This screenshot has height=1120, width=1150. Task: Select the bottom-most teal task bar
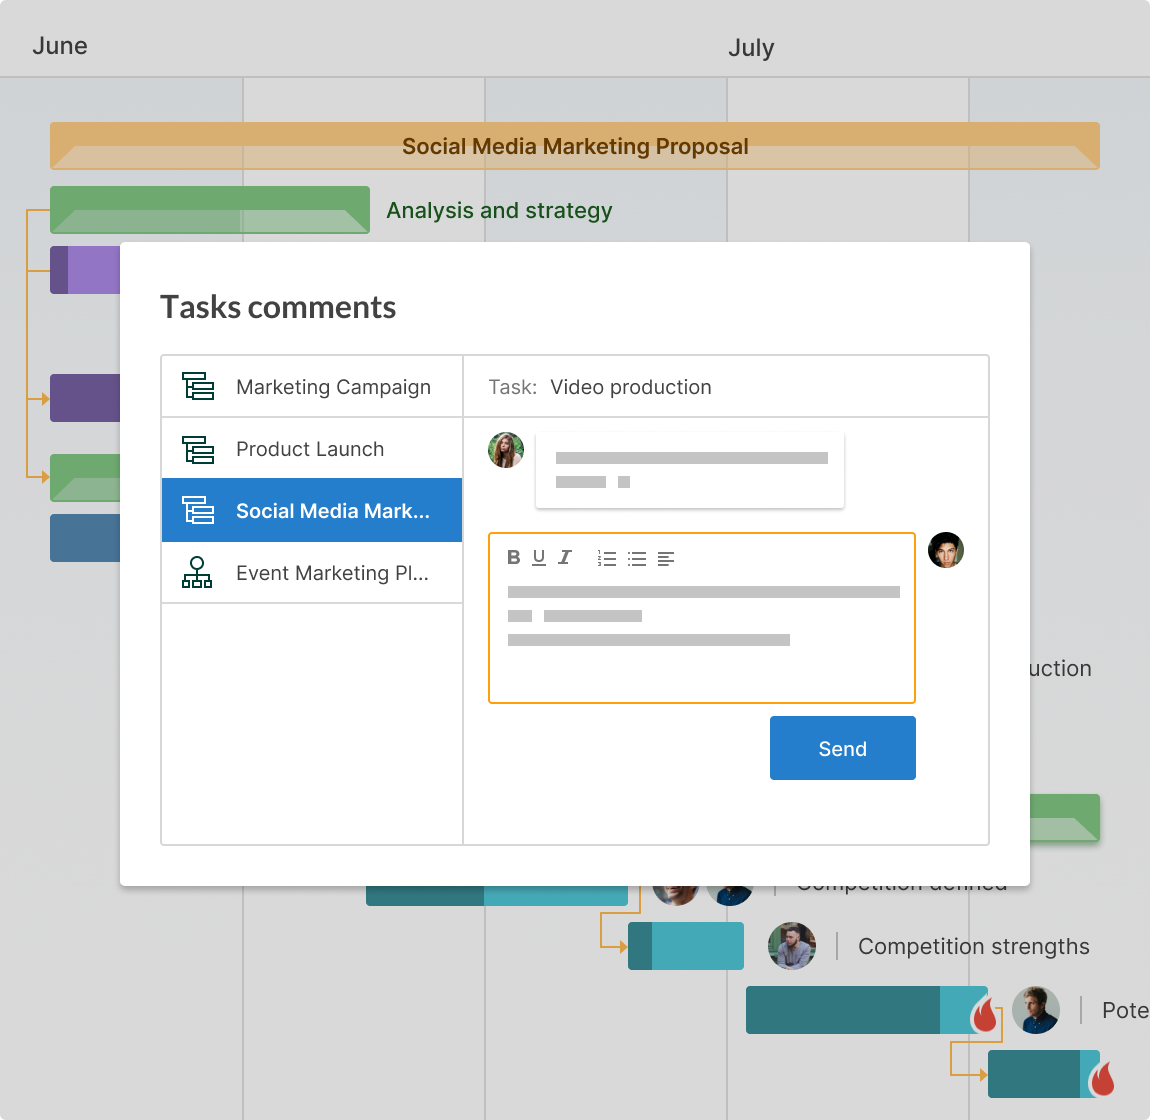(x=1044, y=1074)
